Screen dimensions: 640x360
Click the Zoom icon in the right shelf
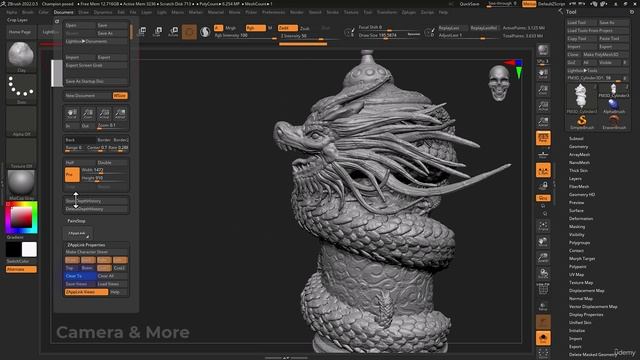(543, 90)
